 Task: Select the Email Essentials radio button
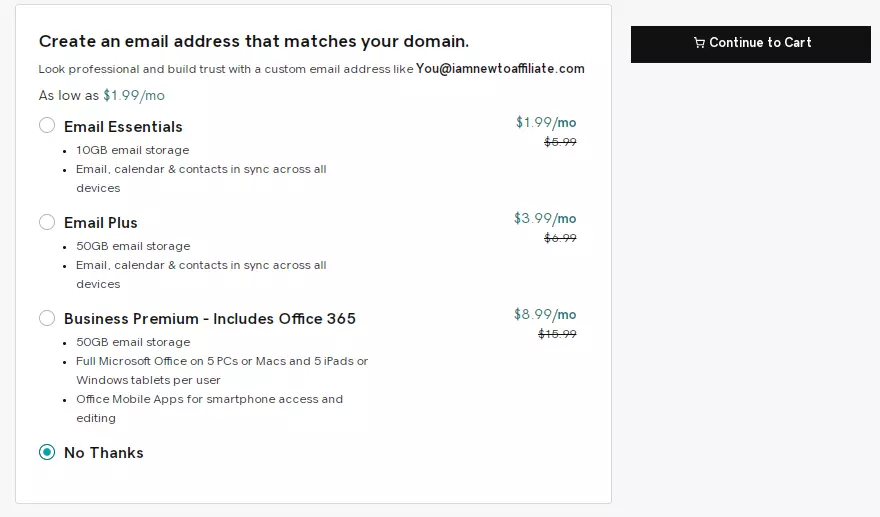click(x=47, y=125)
